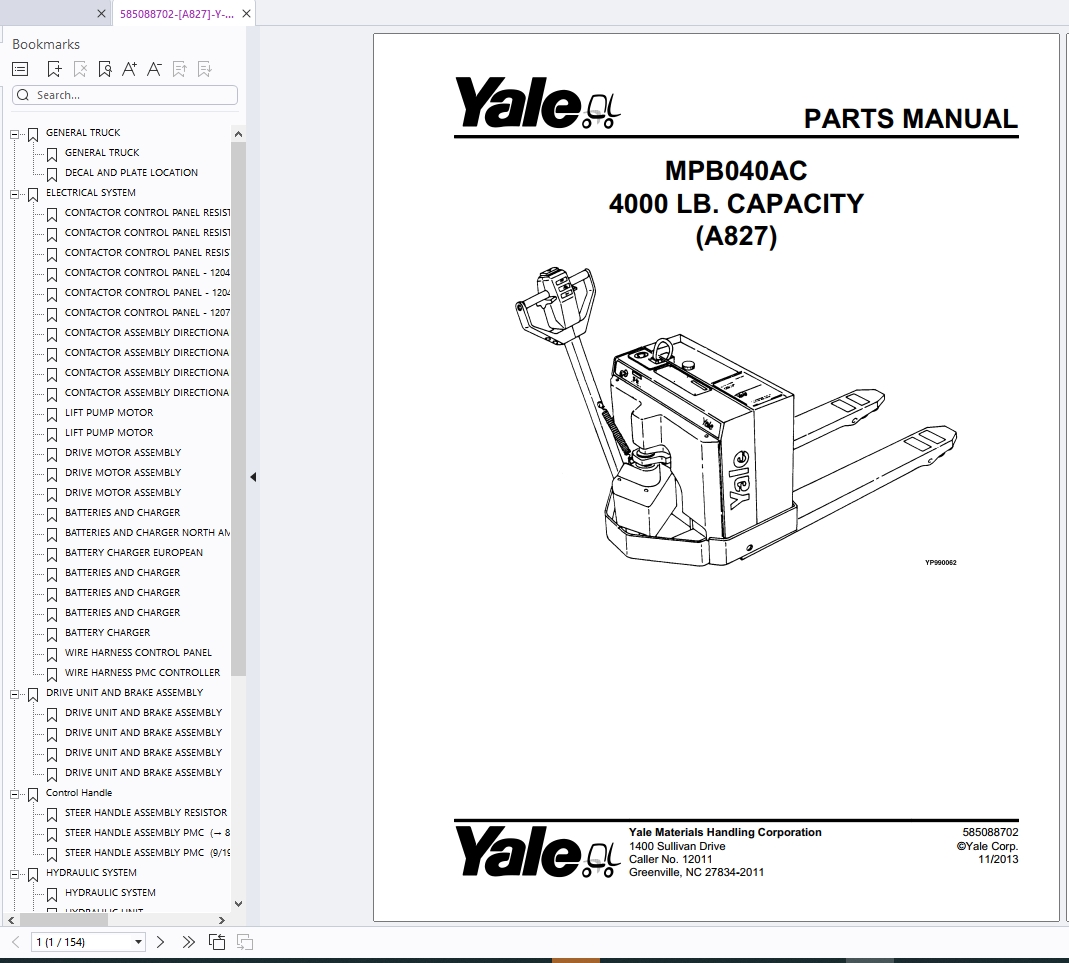Close the first document tab
1069x963 pixels.
tap(102, 14)
